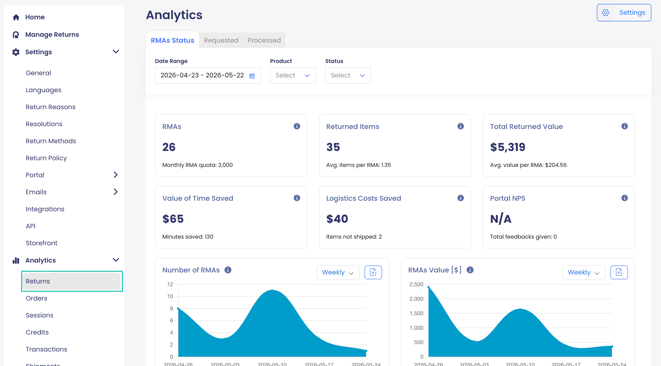Go to General settings
661x366 pixels.
coord(38,73)
